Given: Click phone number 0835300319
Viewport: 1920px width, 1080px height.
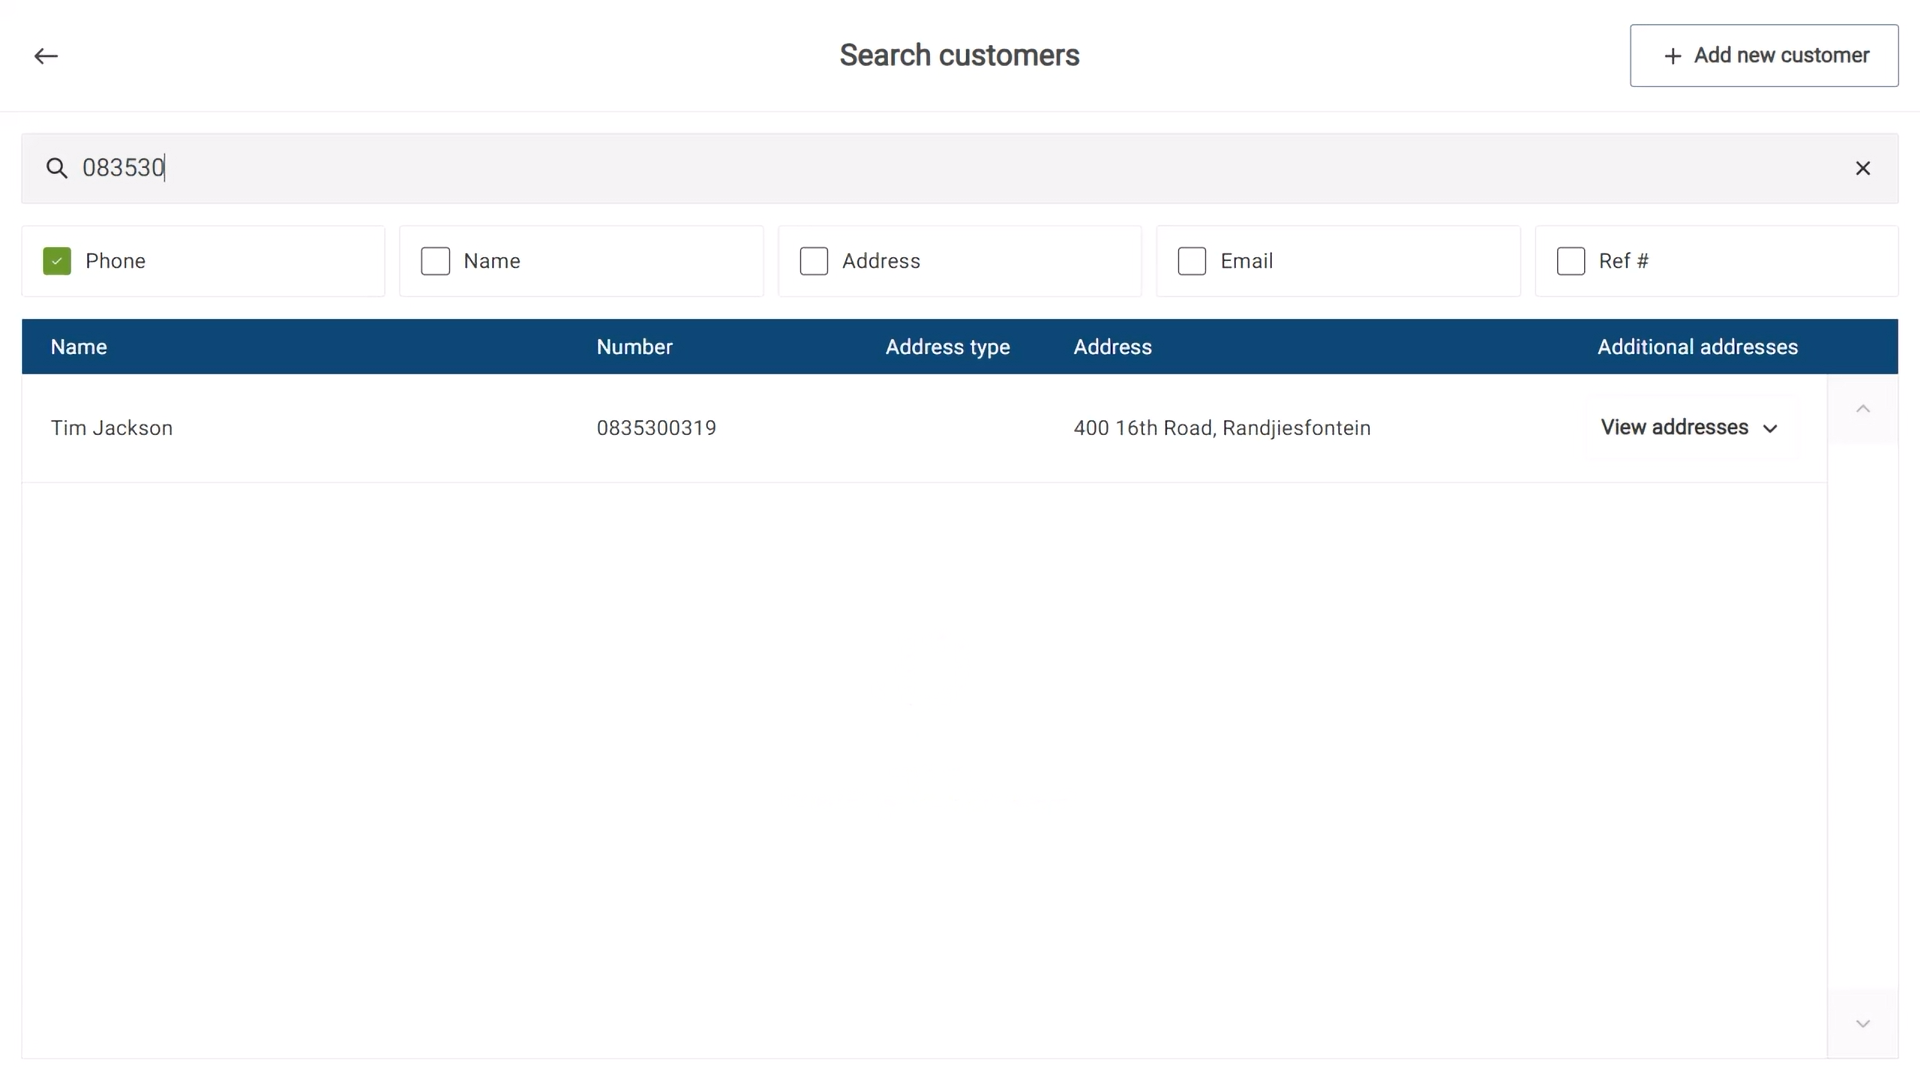Looking at the screenshot, I should coord(656,428).
